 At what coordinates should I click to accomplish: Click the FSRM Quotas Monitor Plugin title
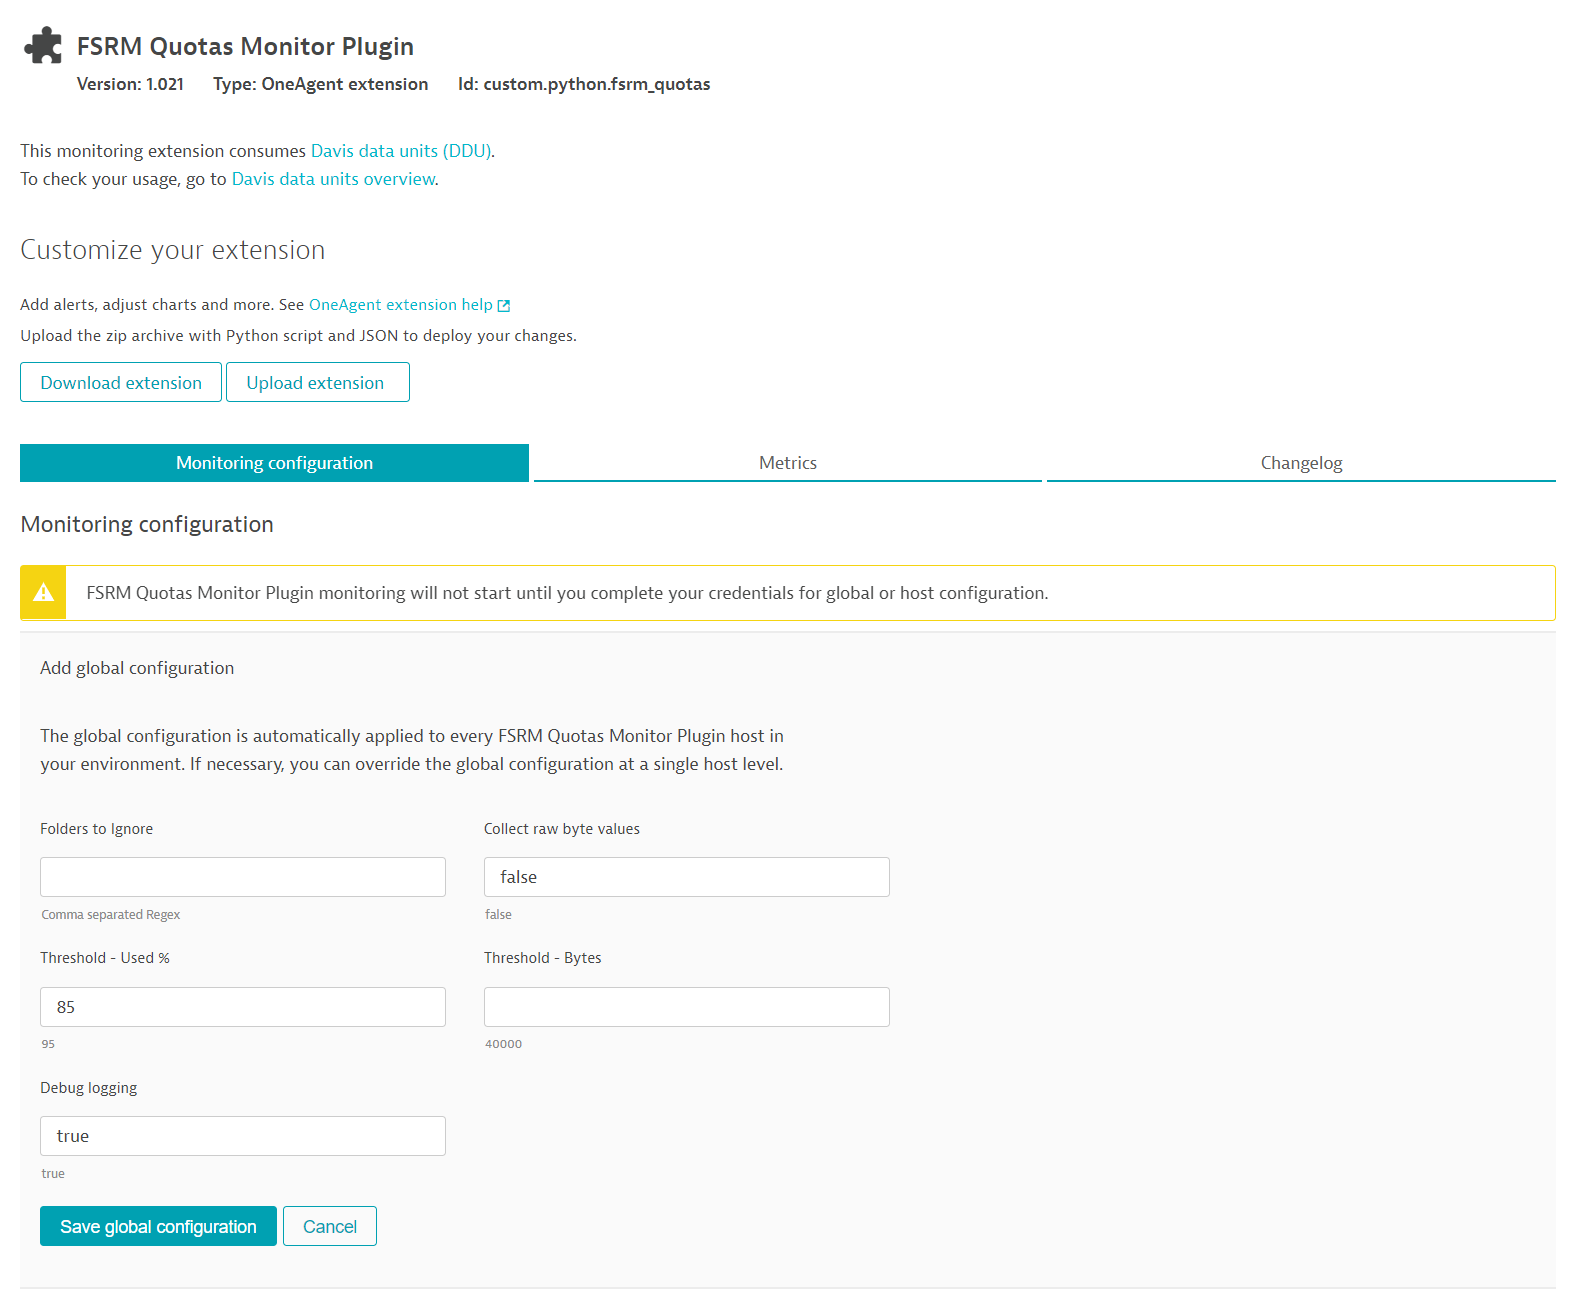[x=245, y=47]
